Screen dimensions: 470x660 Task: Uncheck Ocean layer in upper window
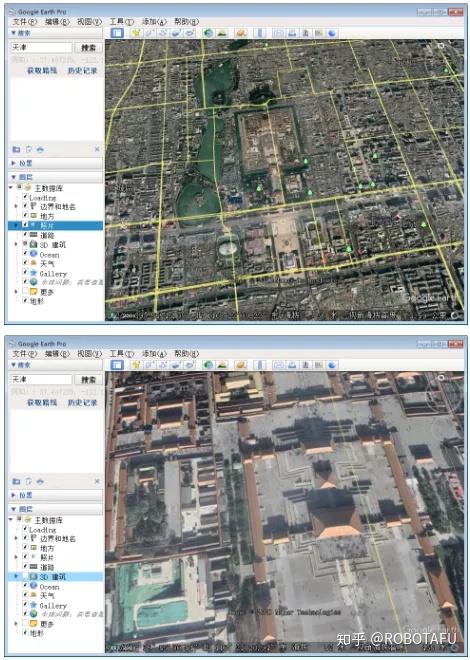click(x=25, y=254)
